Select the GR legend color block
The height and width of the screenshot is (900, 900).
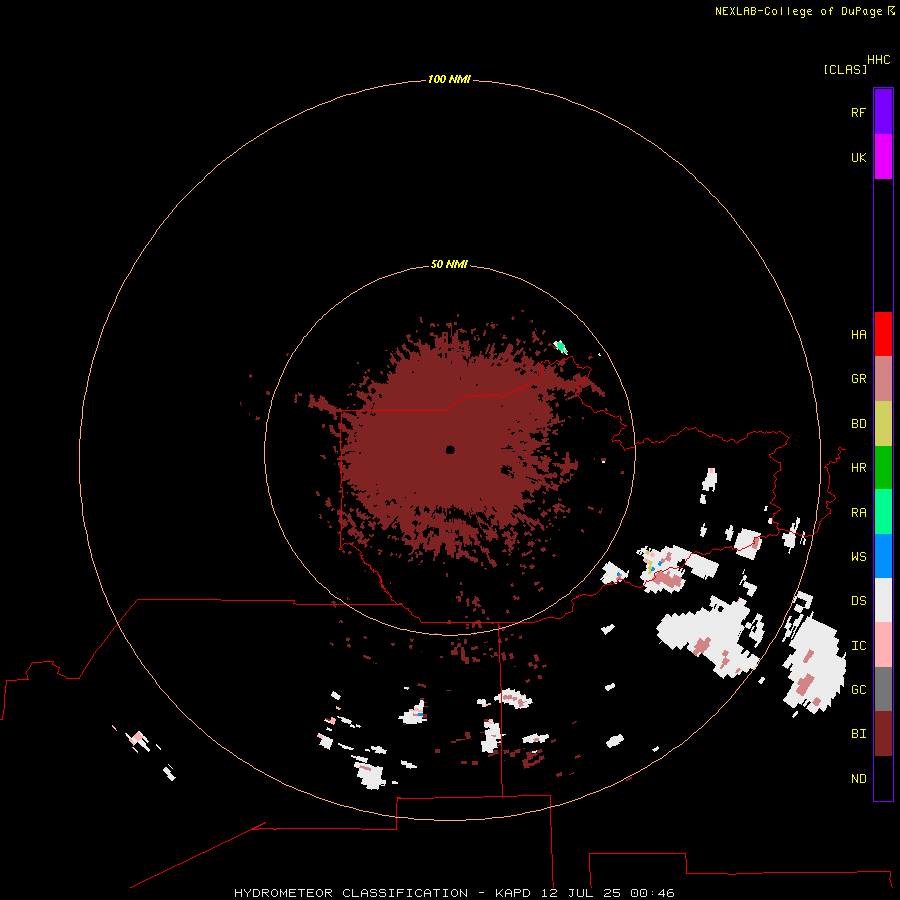point(883,379)
